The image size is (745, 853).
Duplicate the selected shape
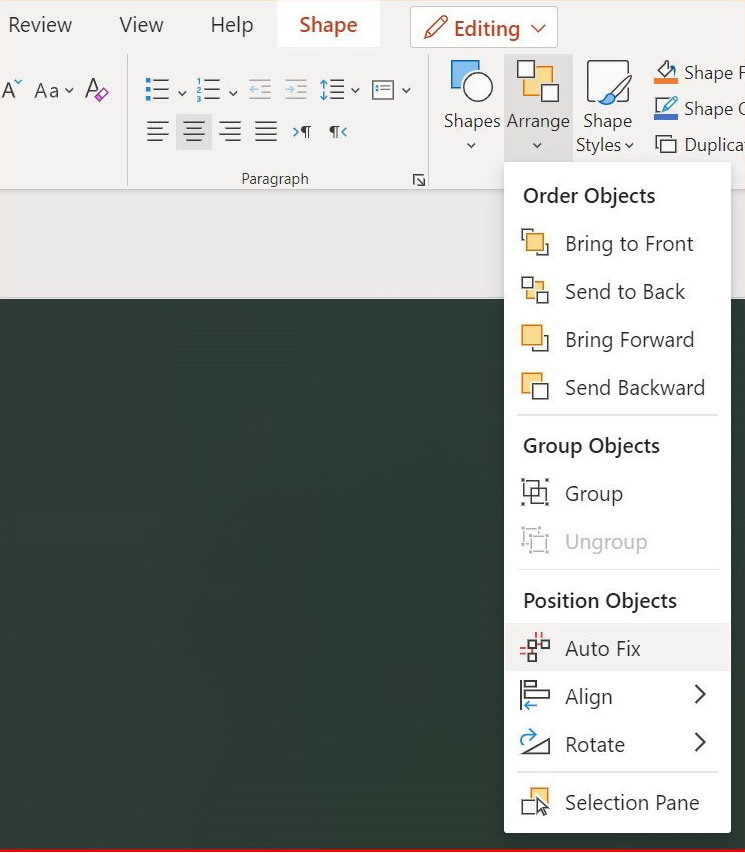pyautogui.click(x=699, y=145)
